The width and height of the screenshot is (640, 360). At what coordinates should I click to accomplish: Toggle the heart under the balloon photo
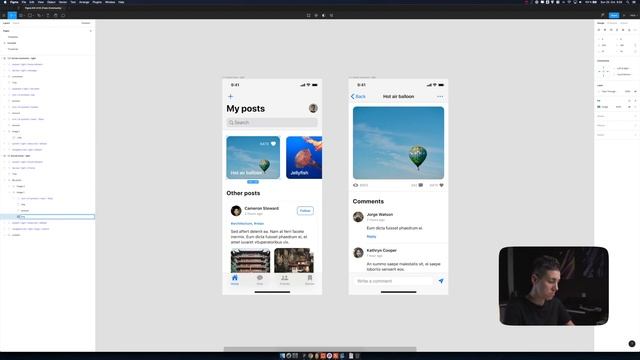pos(441,185)
